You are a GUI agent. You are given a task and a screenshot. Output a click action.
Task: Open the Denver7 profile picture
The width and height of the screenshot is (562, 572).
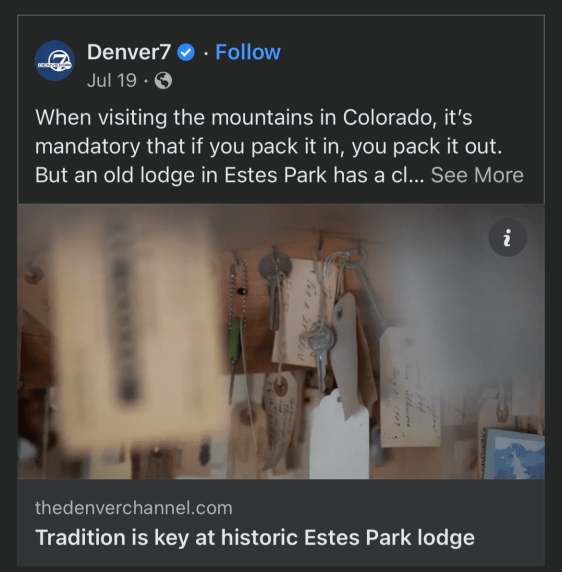pos(55,61)
